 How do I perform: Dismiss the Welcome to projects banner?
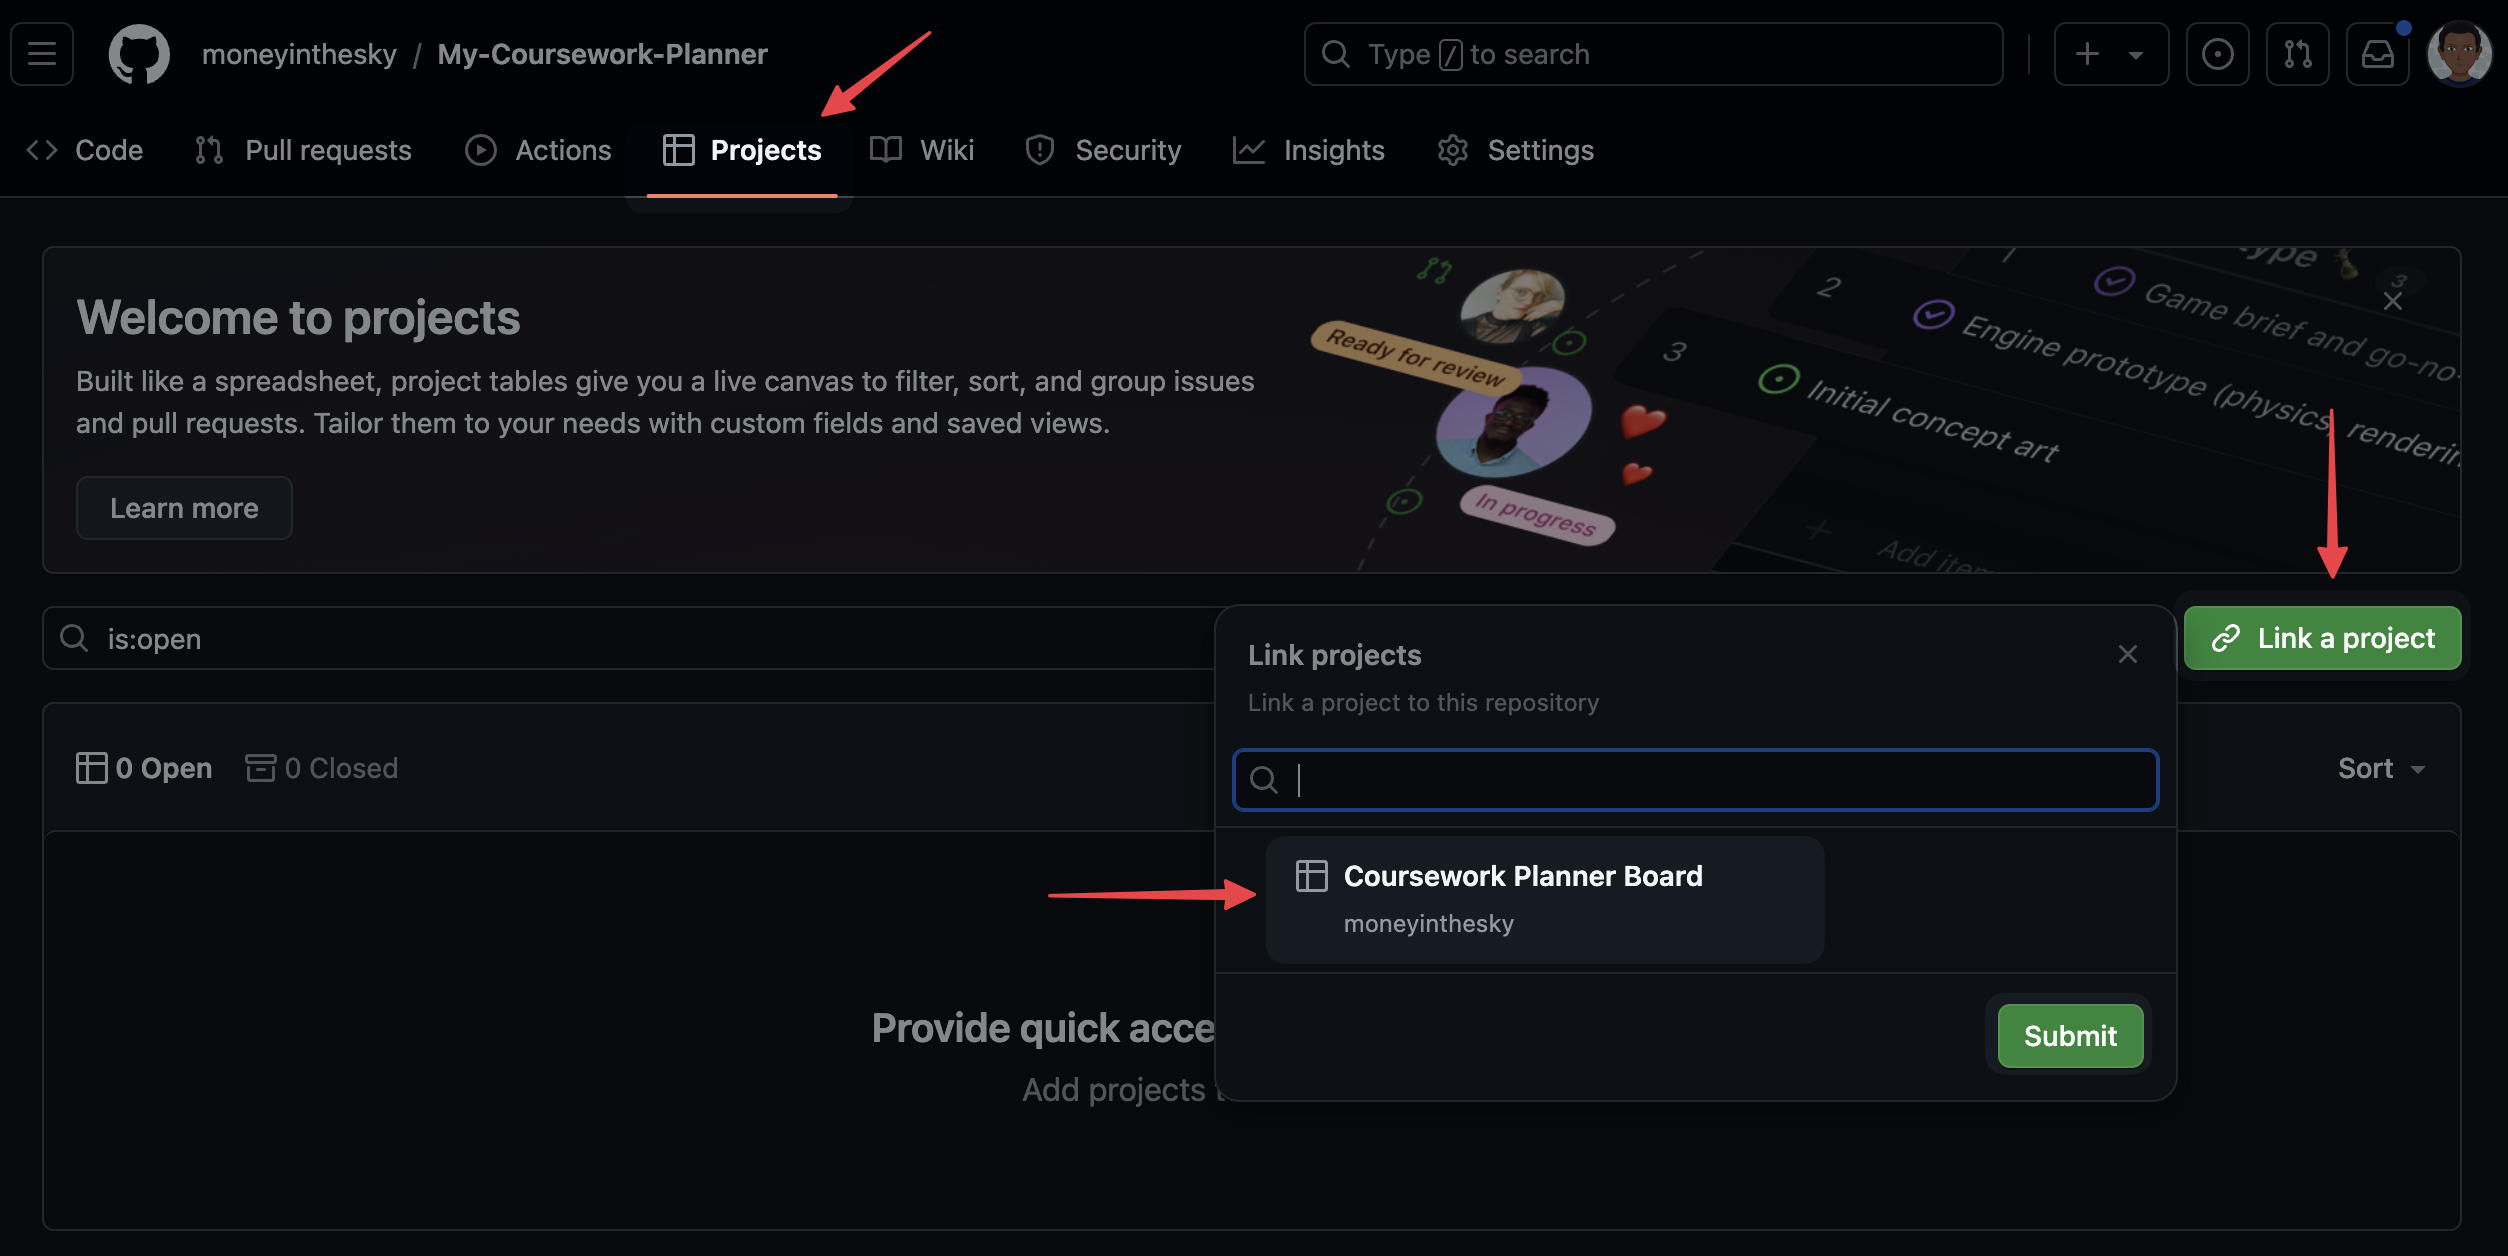2392,301
